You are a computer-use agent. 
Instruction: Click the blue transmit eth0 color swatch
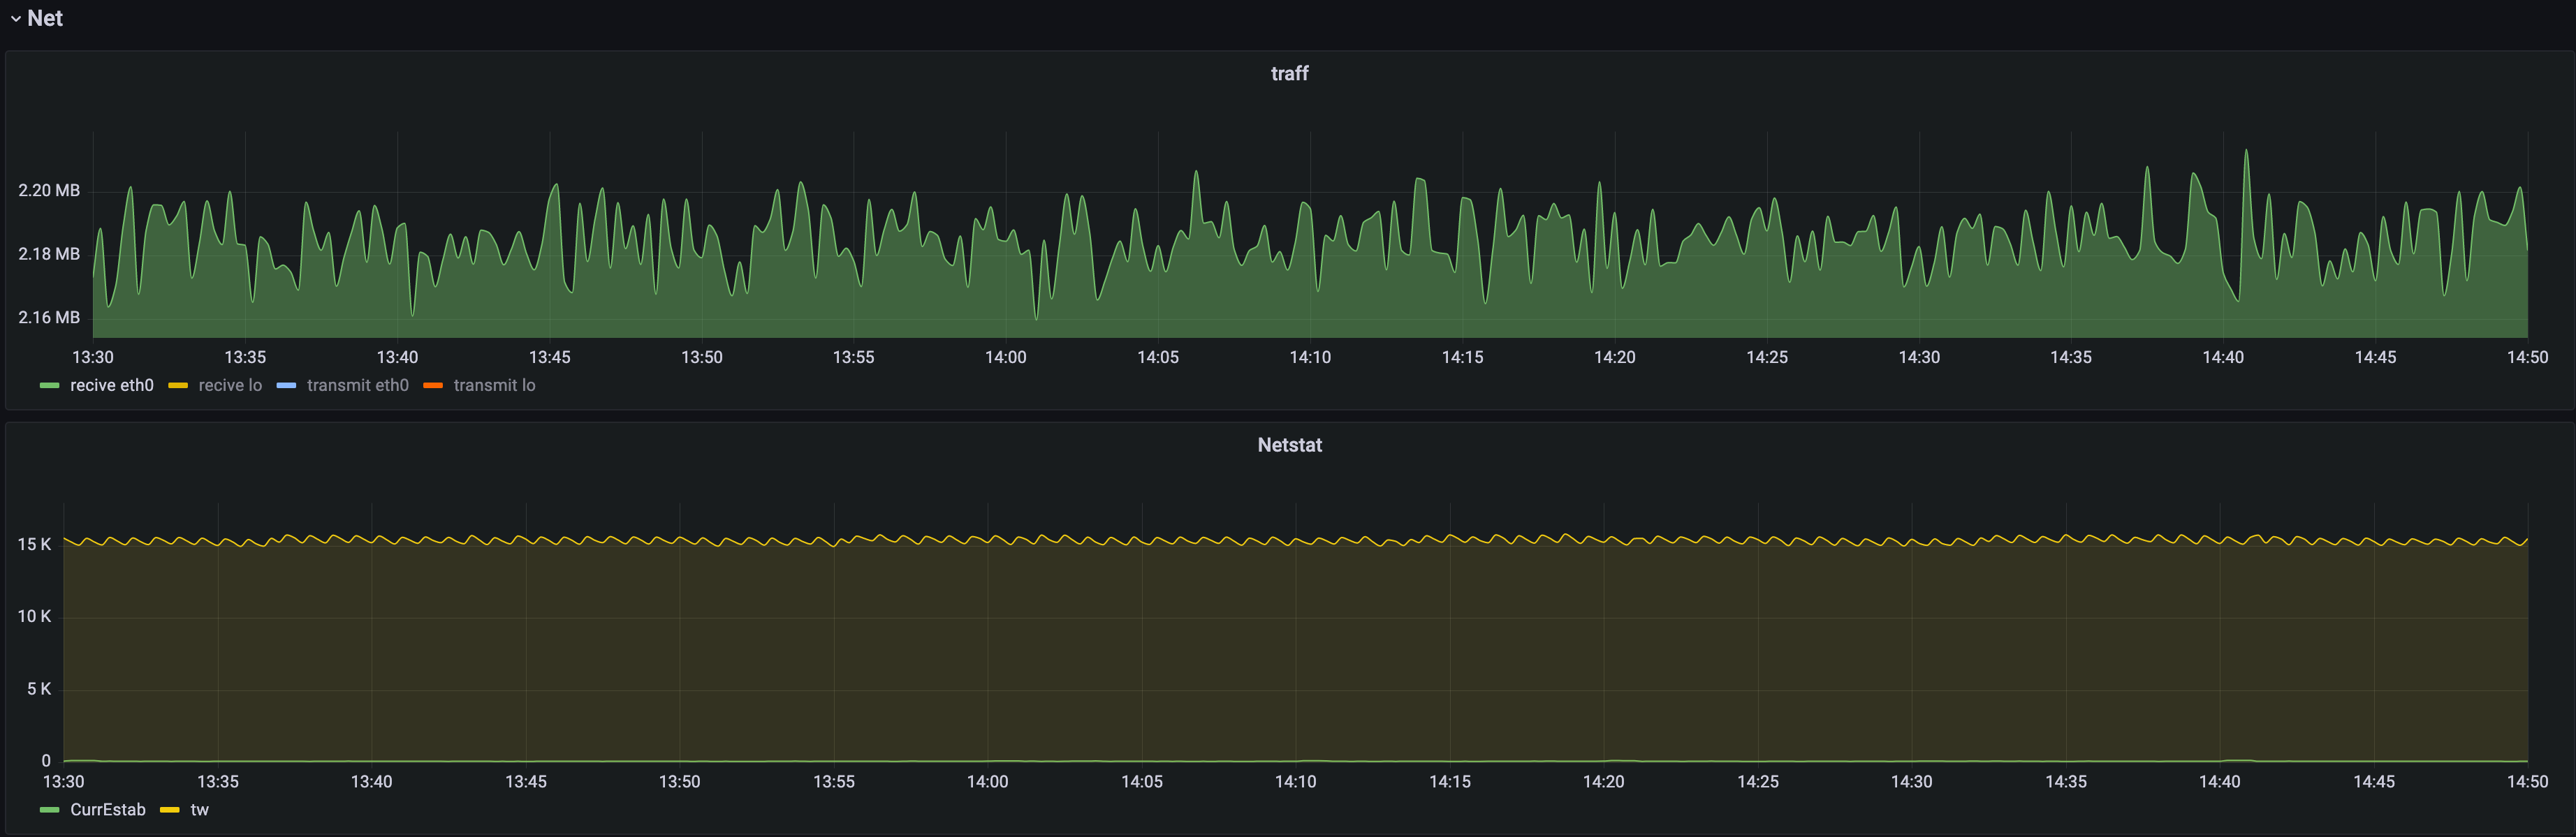pos(286,386)
